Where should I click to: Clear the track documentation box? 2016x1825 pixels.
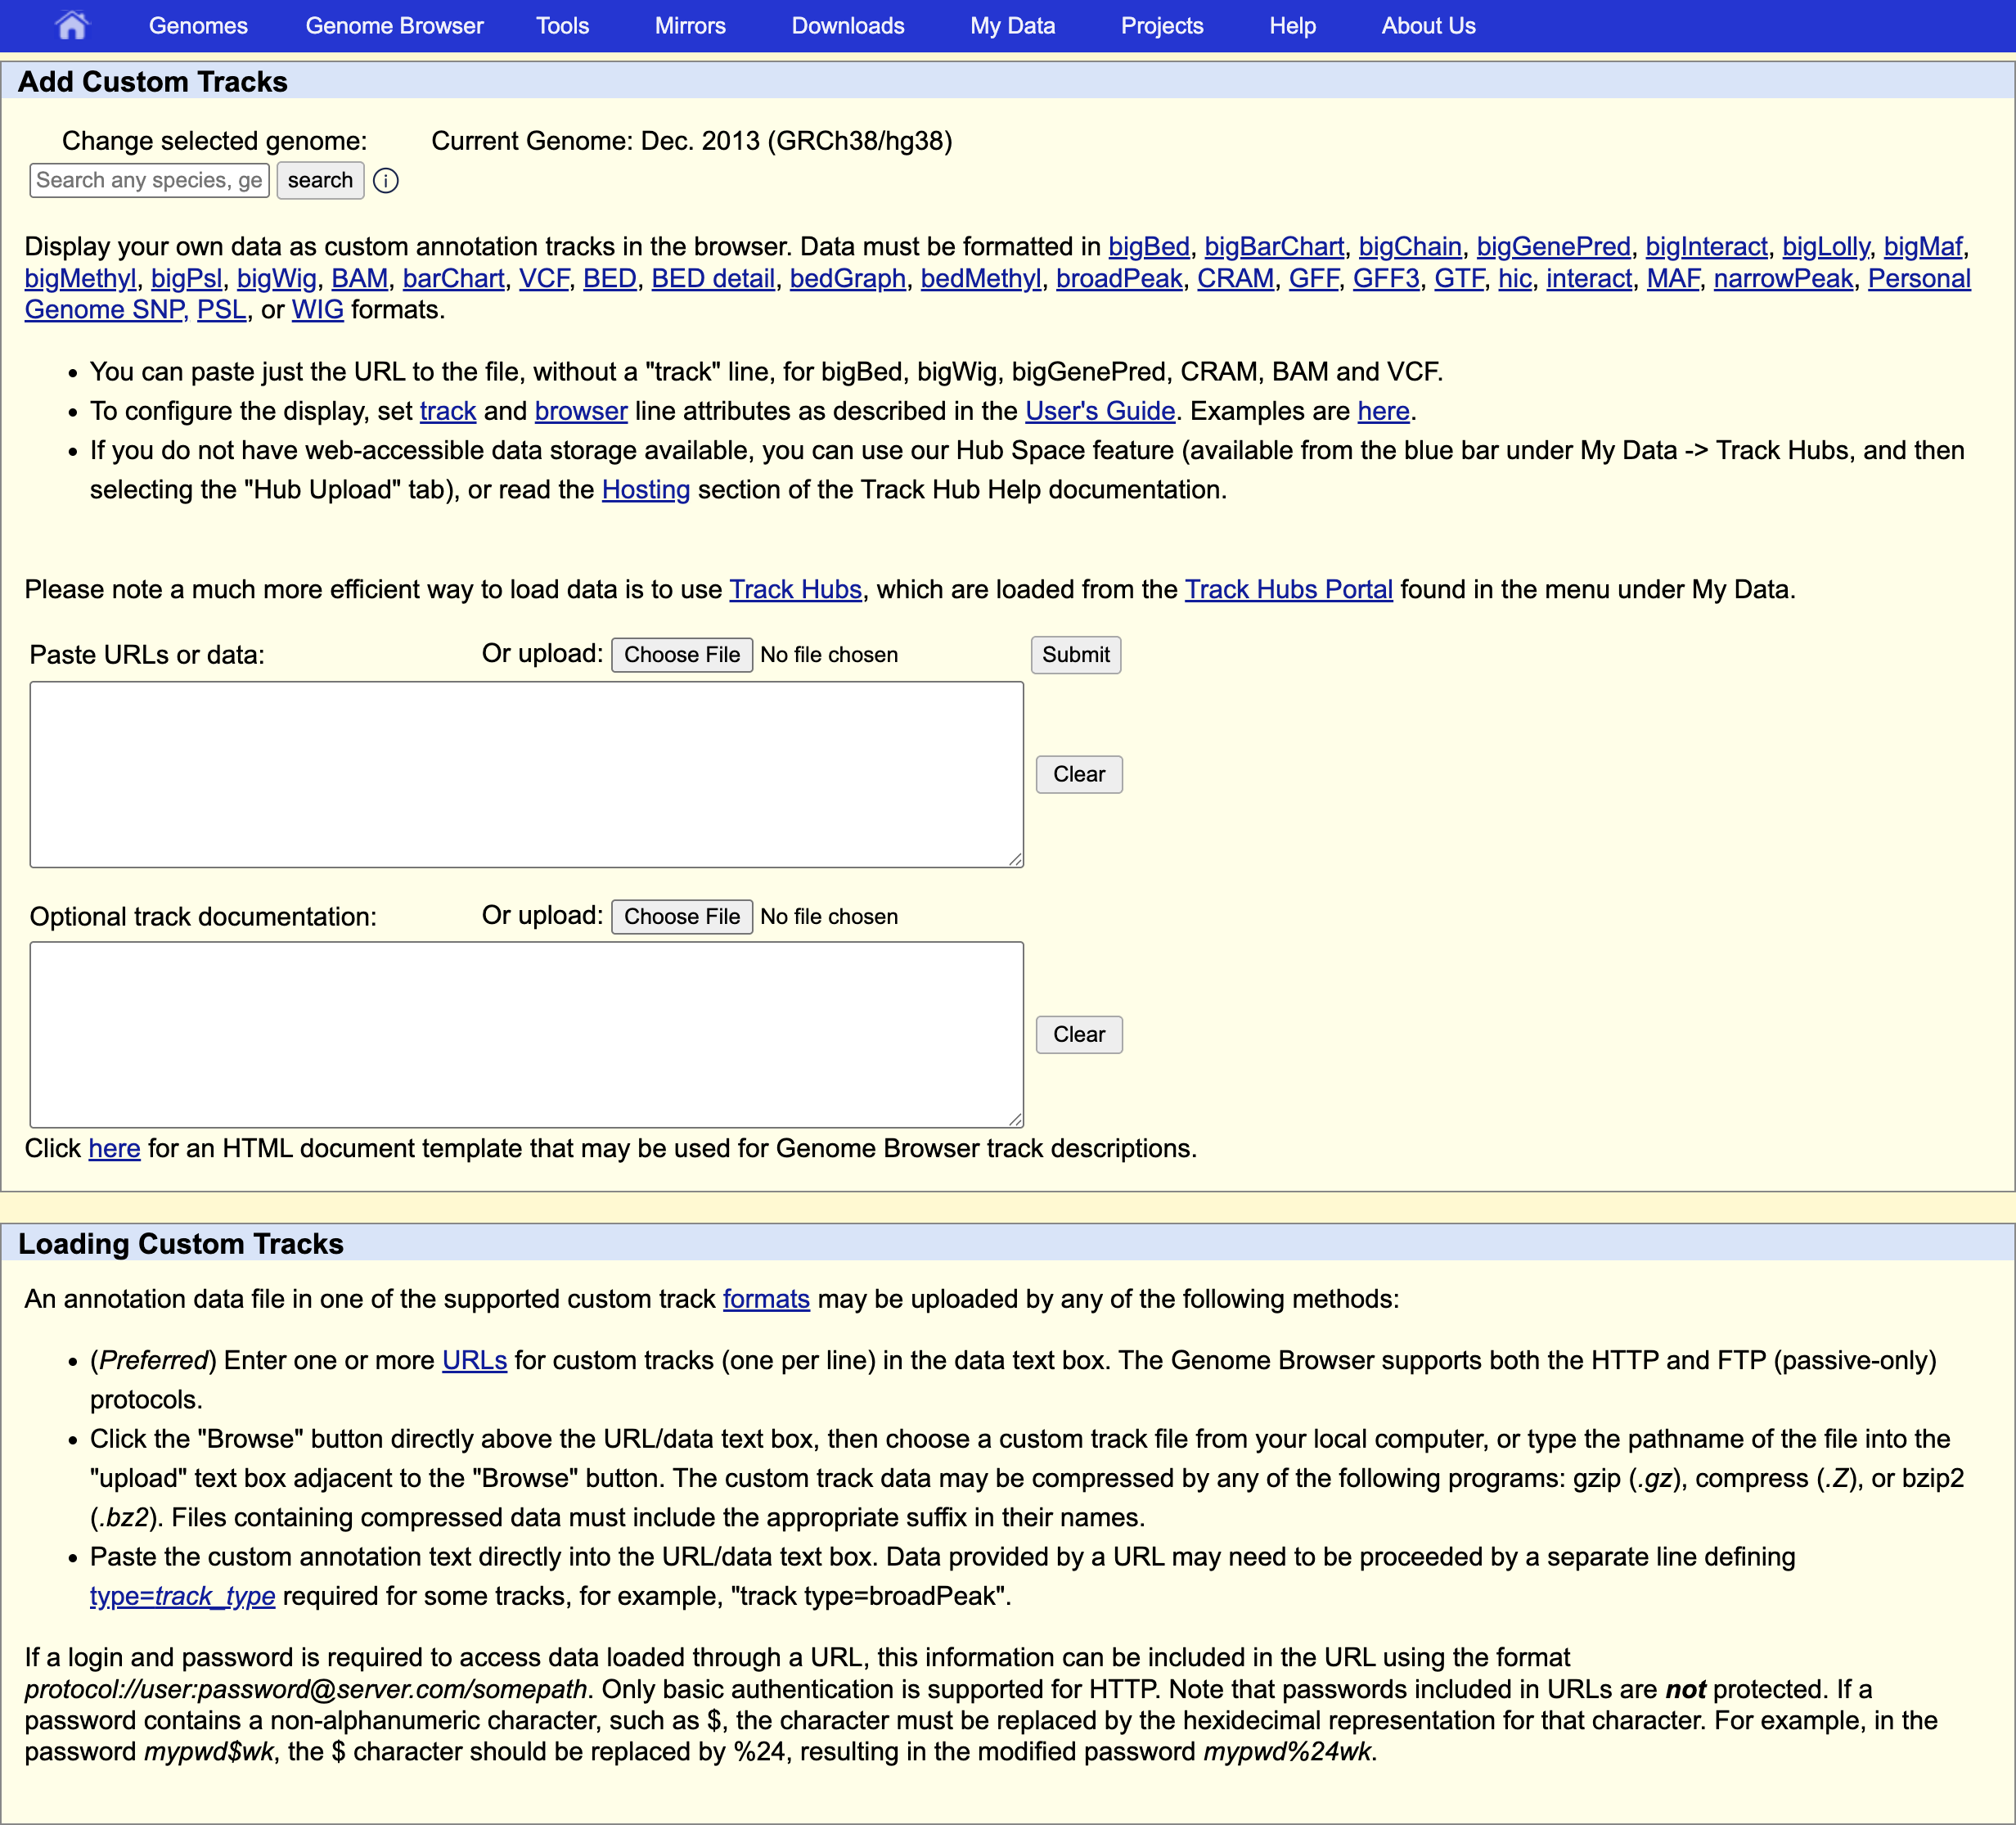click(x=1078, y=1035)
